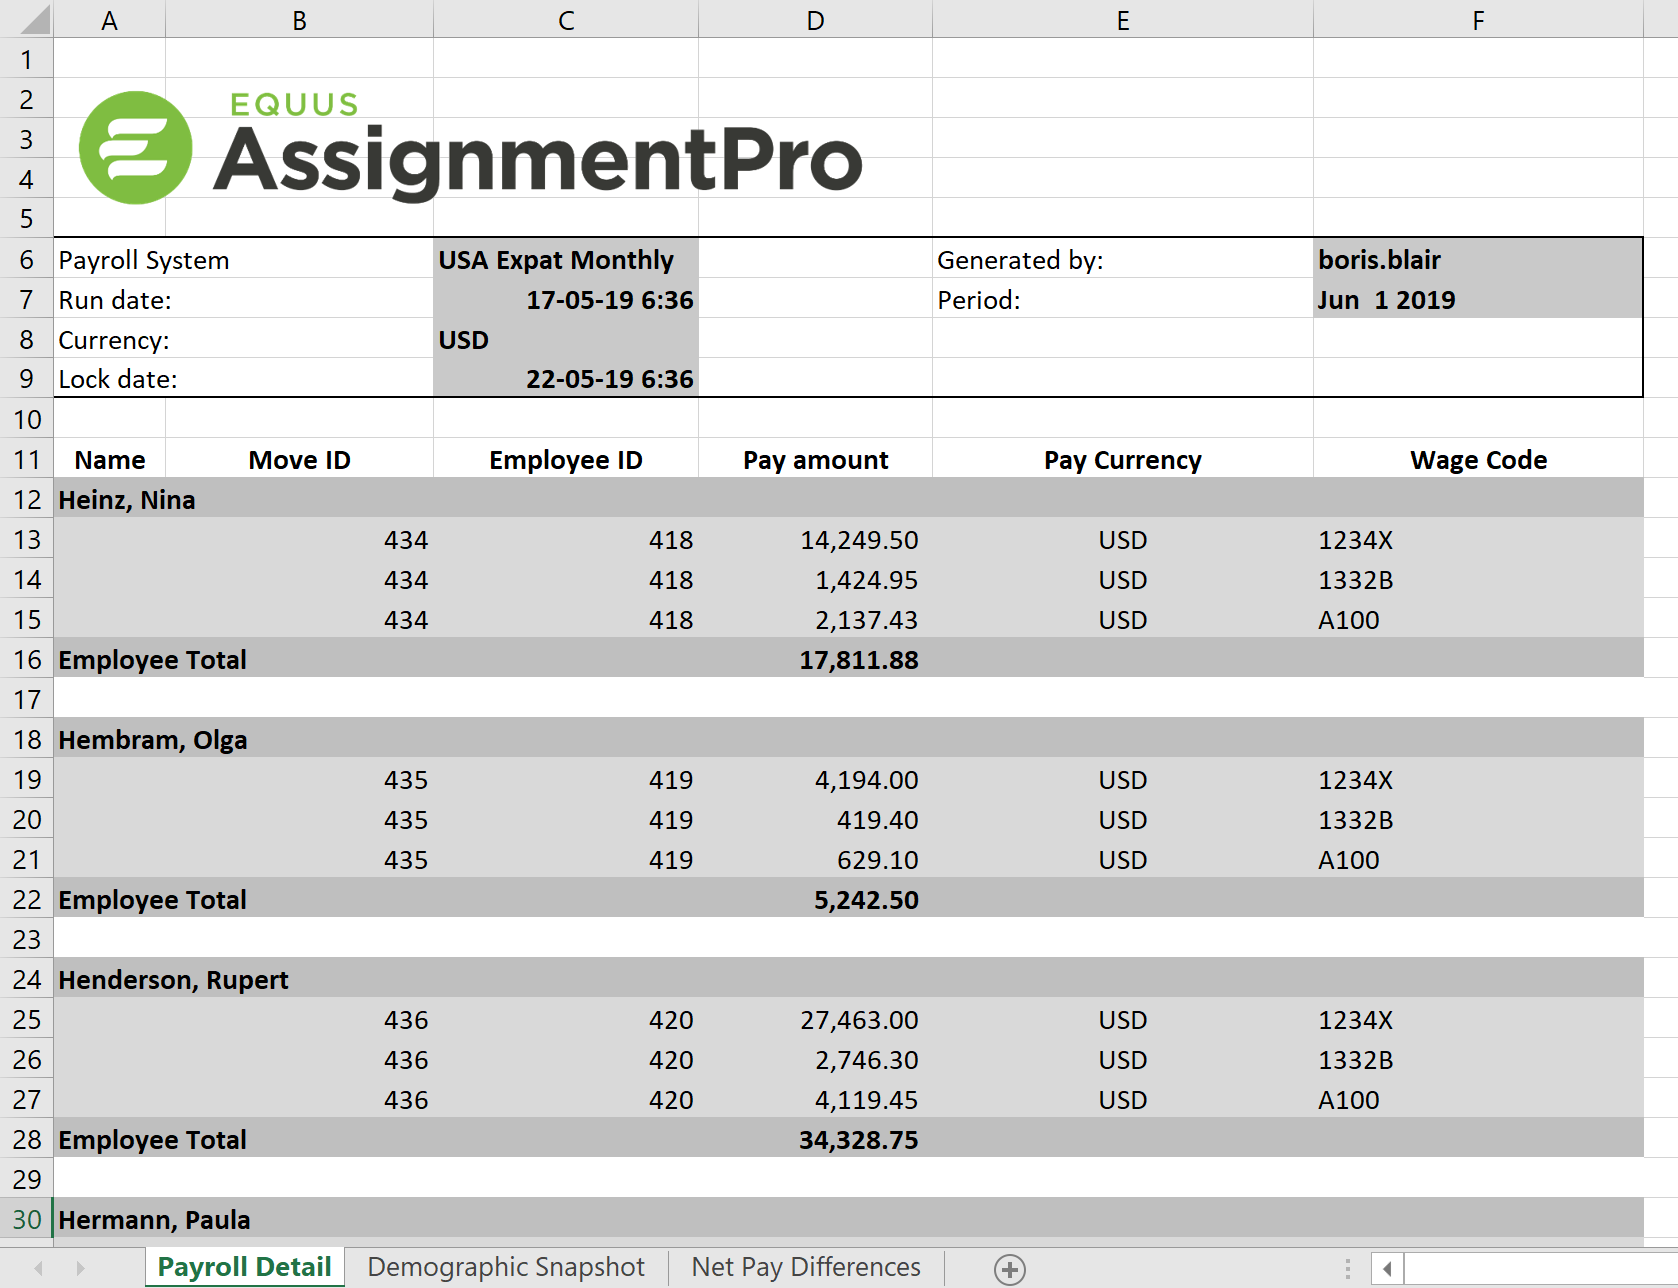Select the run date '17-05-19 6:36' cell
This screenshot has width=1678, height=1288.
(566, 299)
